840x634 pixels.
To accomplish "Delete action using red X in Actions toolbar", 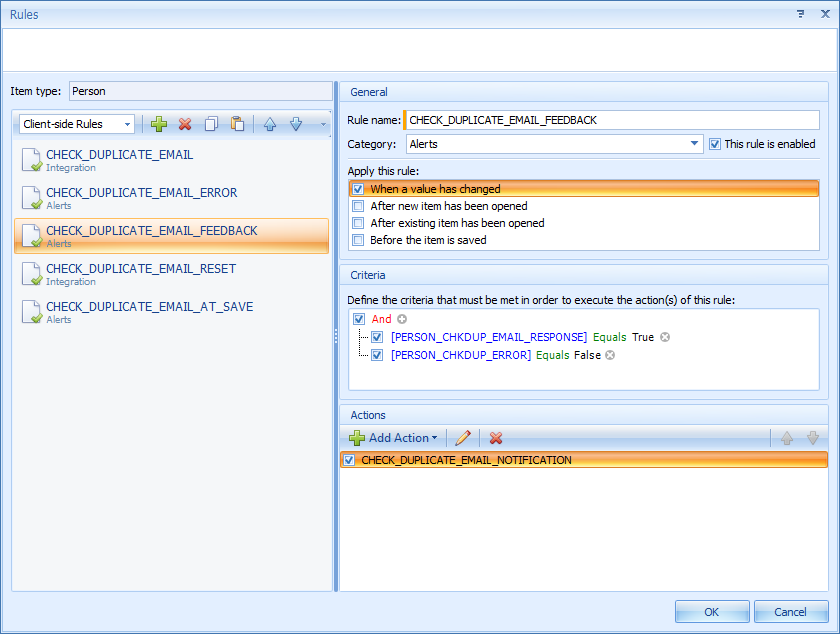I will [x=496, y=438].
